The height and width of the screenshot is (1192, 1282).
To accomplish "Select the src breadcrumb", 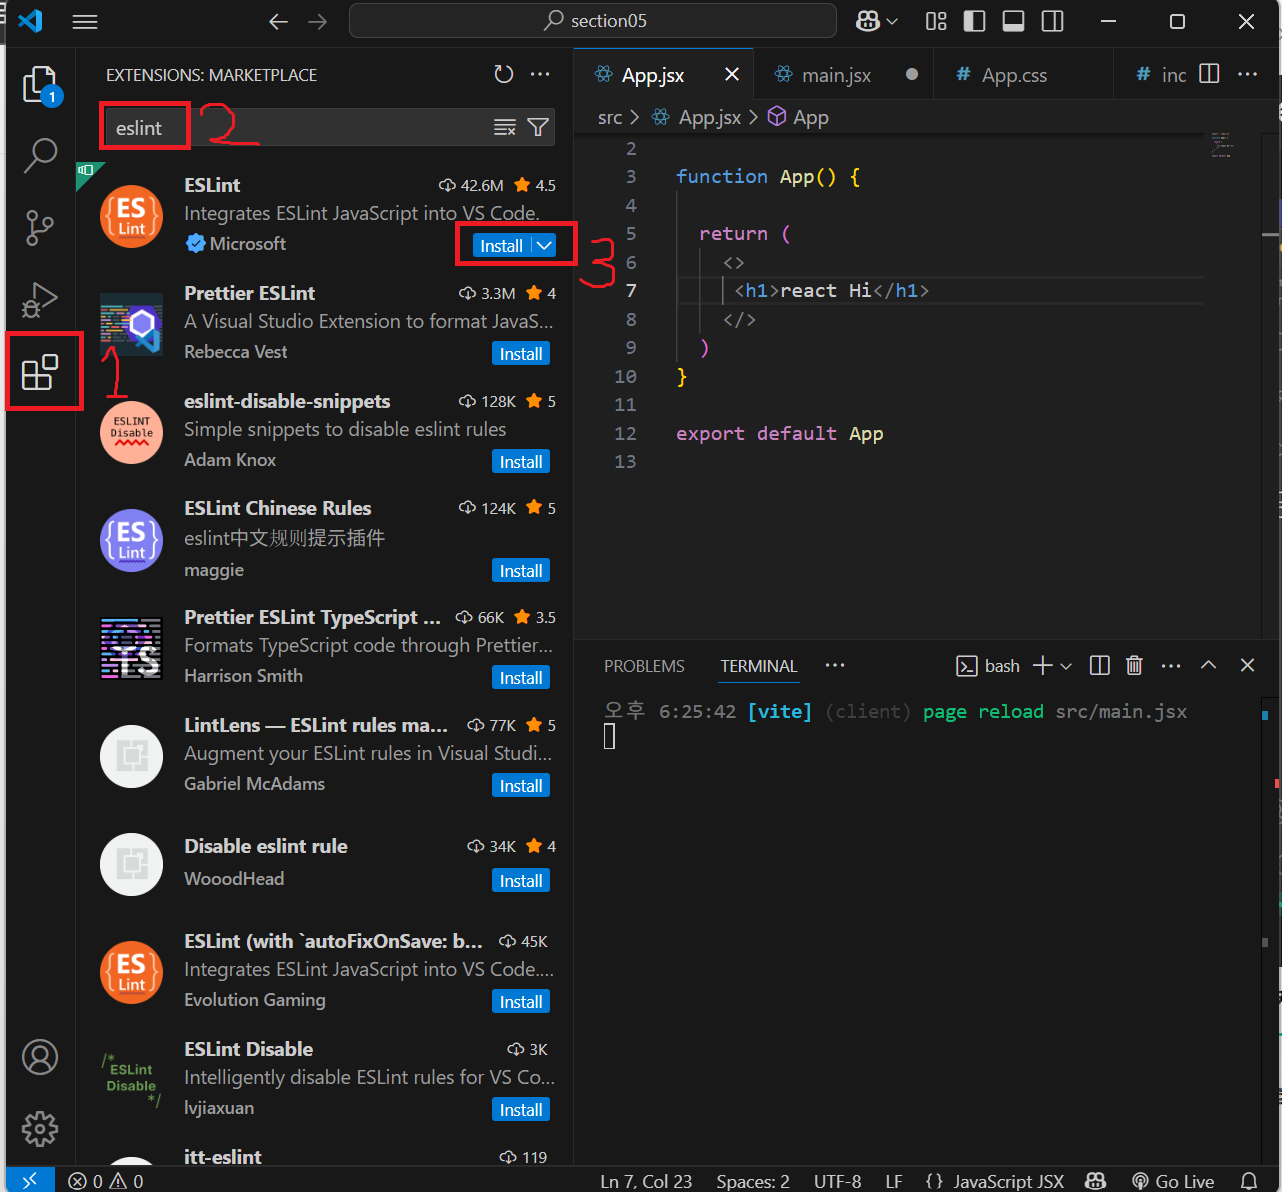I will coord(610,118).
